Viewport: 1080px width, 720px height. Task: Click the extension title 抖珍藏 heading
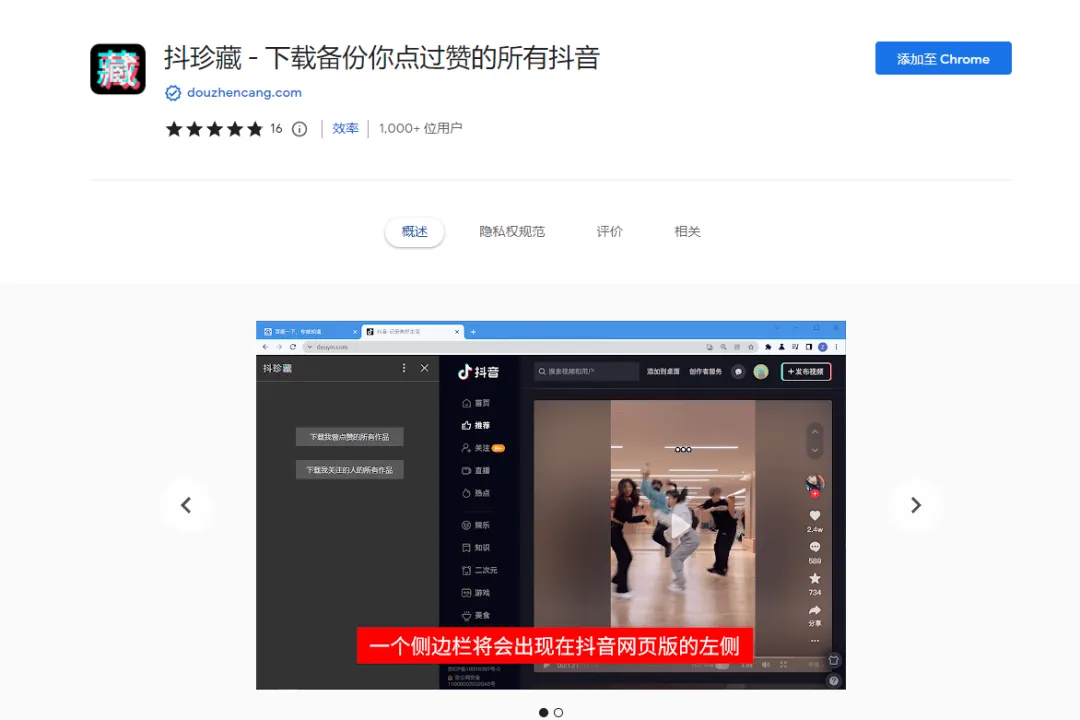pos(382,58)
